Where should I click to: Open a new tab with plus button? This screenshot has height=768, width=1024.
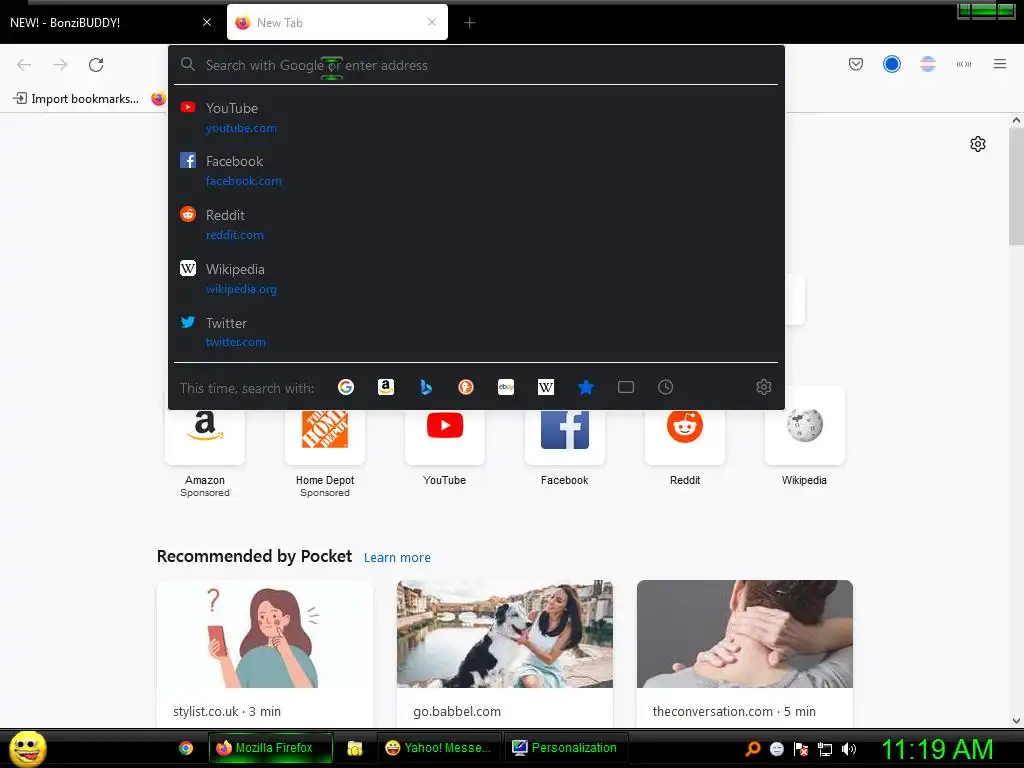(x=470, y=23)
